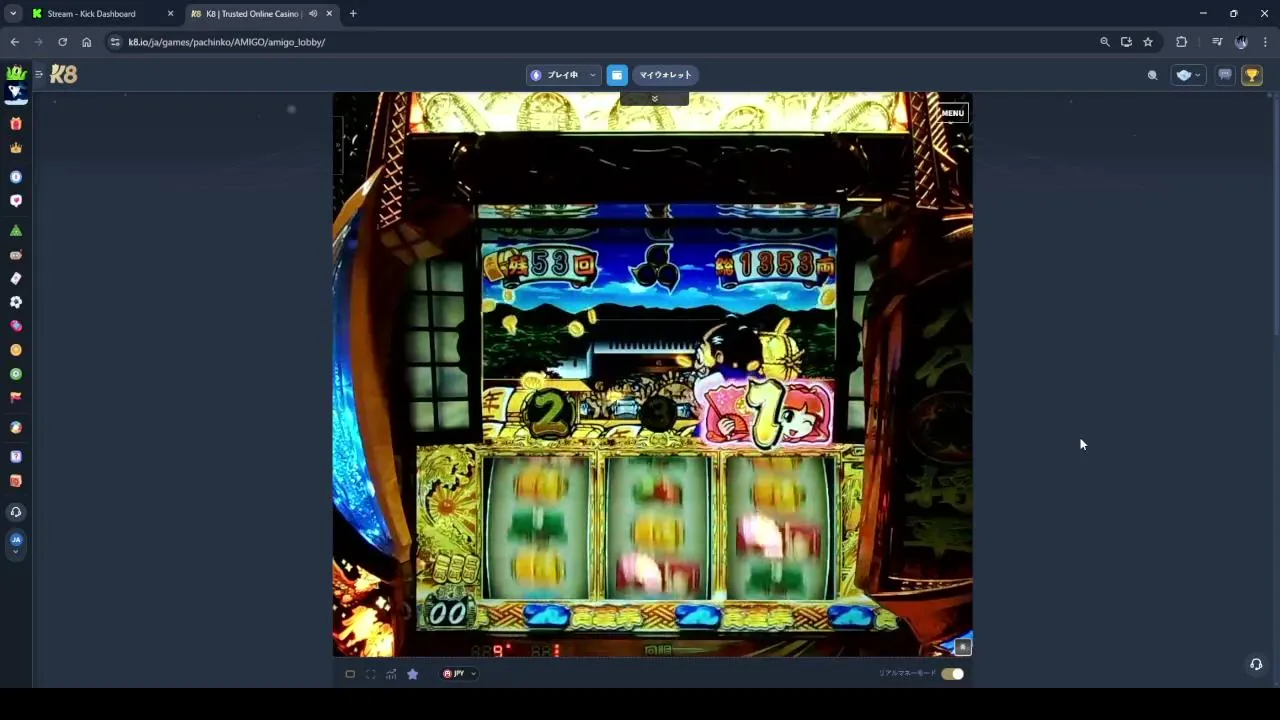Screen dimensions: 1280x720
Task: Click the search magnifier icon in K8 header
Action: pyautogui.click(x=1152, y=75)
